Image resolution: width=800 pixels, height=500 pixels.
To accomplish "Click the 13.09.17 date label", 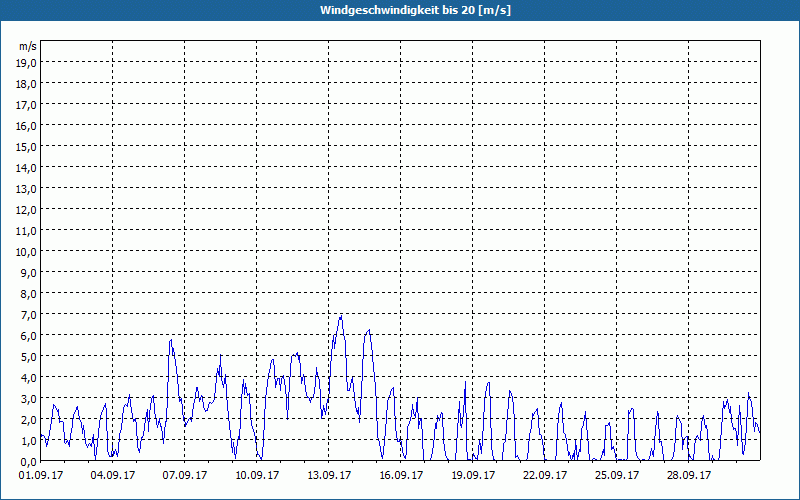I will point(329,476).
